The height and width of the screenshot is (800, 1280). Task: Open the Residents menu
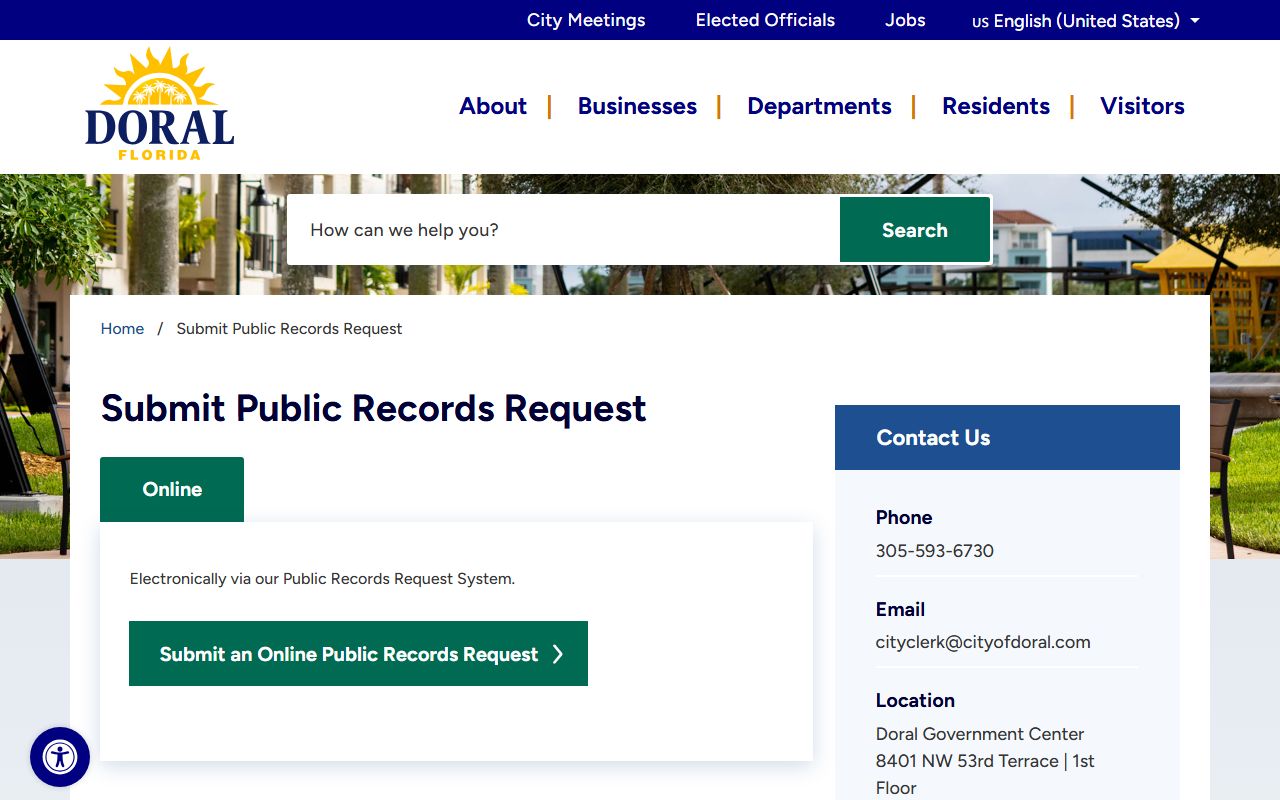point(996,106)
